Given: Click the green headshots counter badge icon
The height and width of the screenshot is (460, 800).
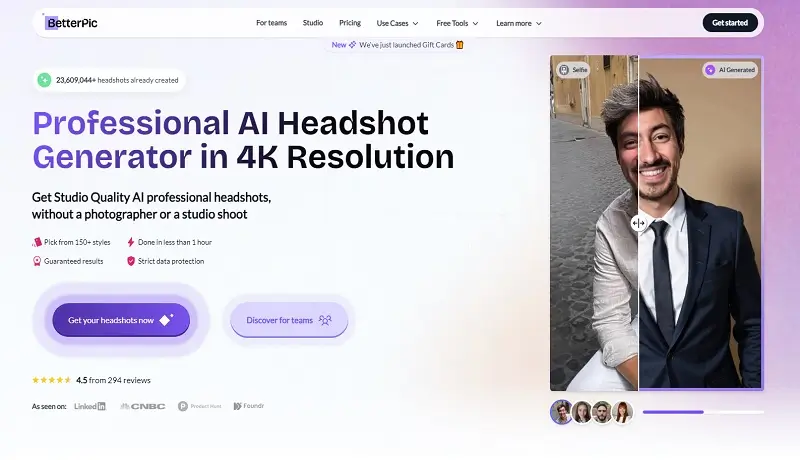Looking at the screenshot, I should (44, 80).
